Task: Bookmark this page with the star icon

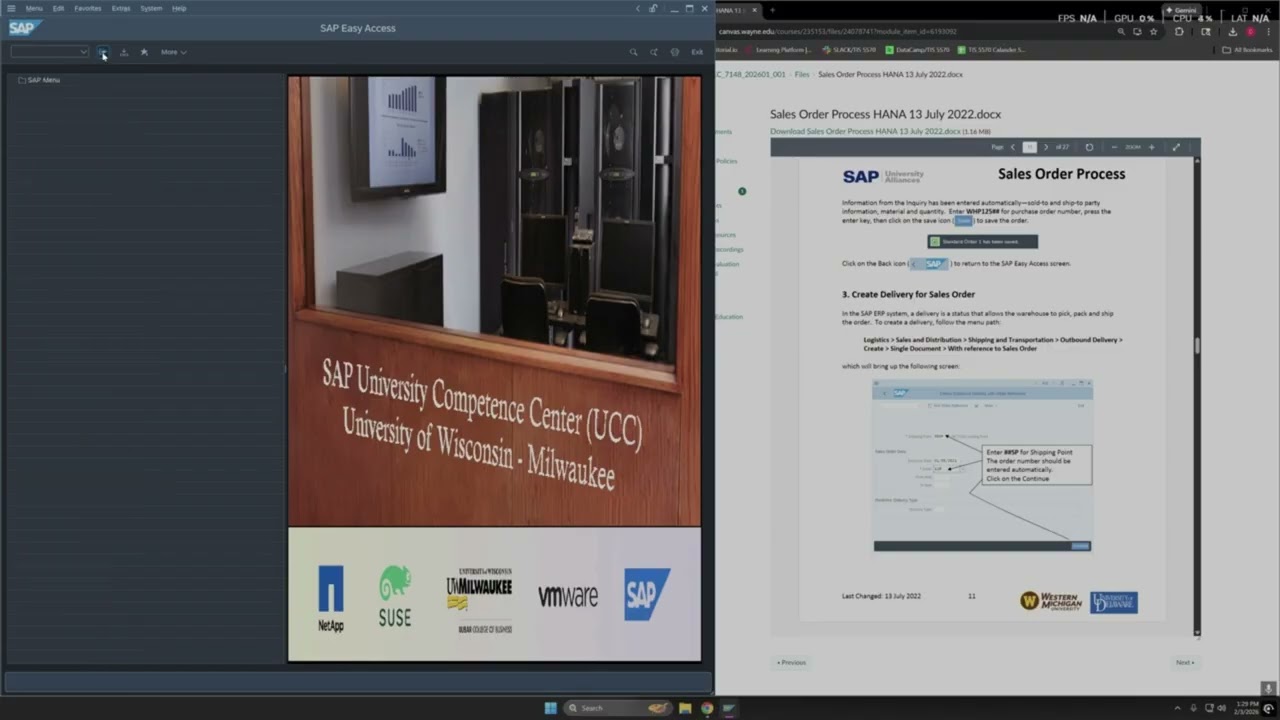Action: tap(1153, 31)
